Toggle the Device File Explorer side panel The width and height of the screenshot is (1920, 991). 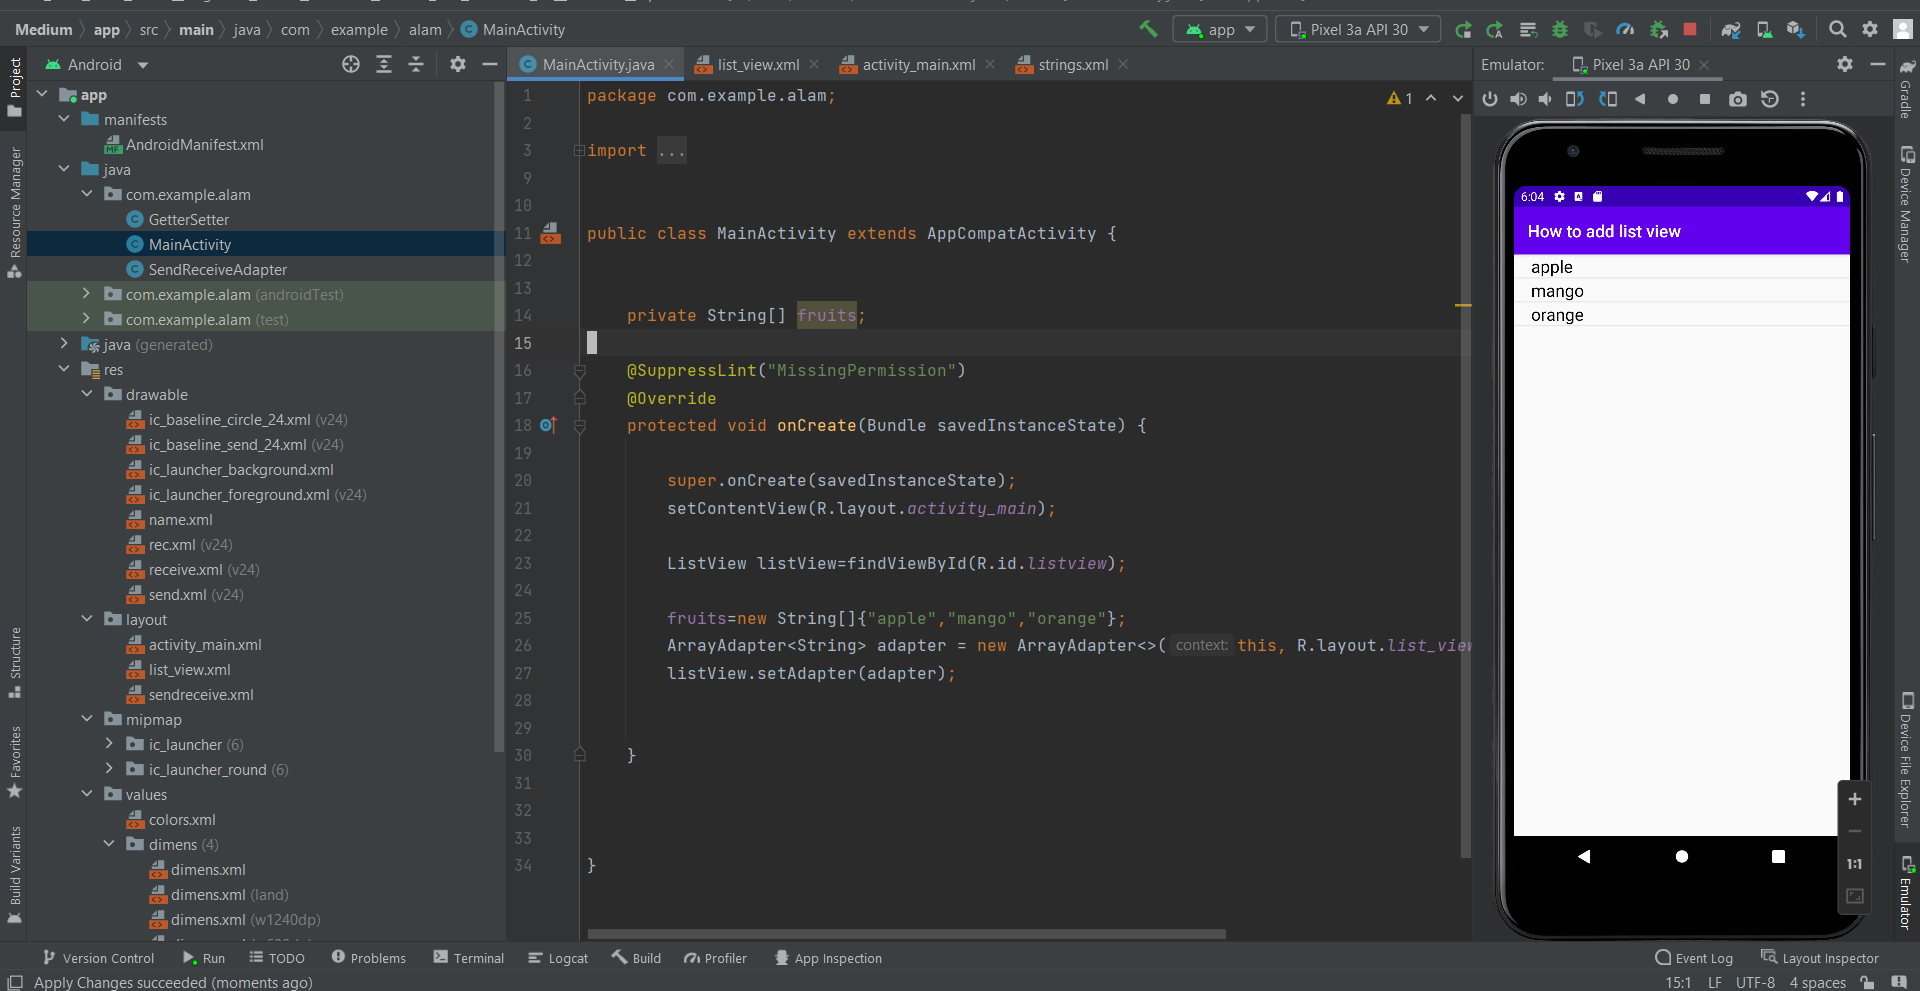pos(1906,760)
